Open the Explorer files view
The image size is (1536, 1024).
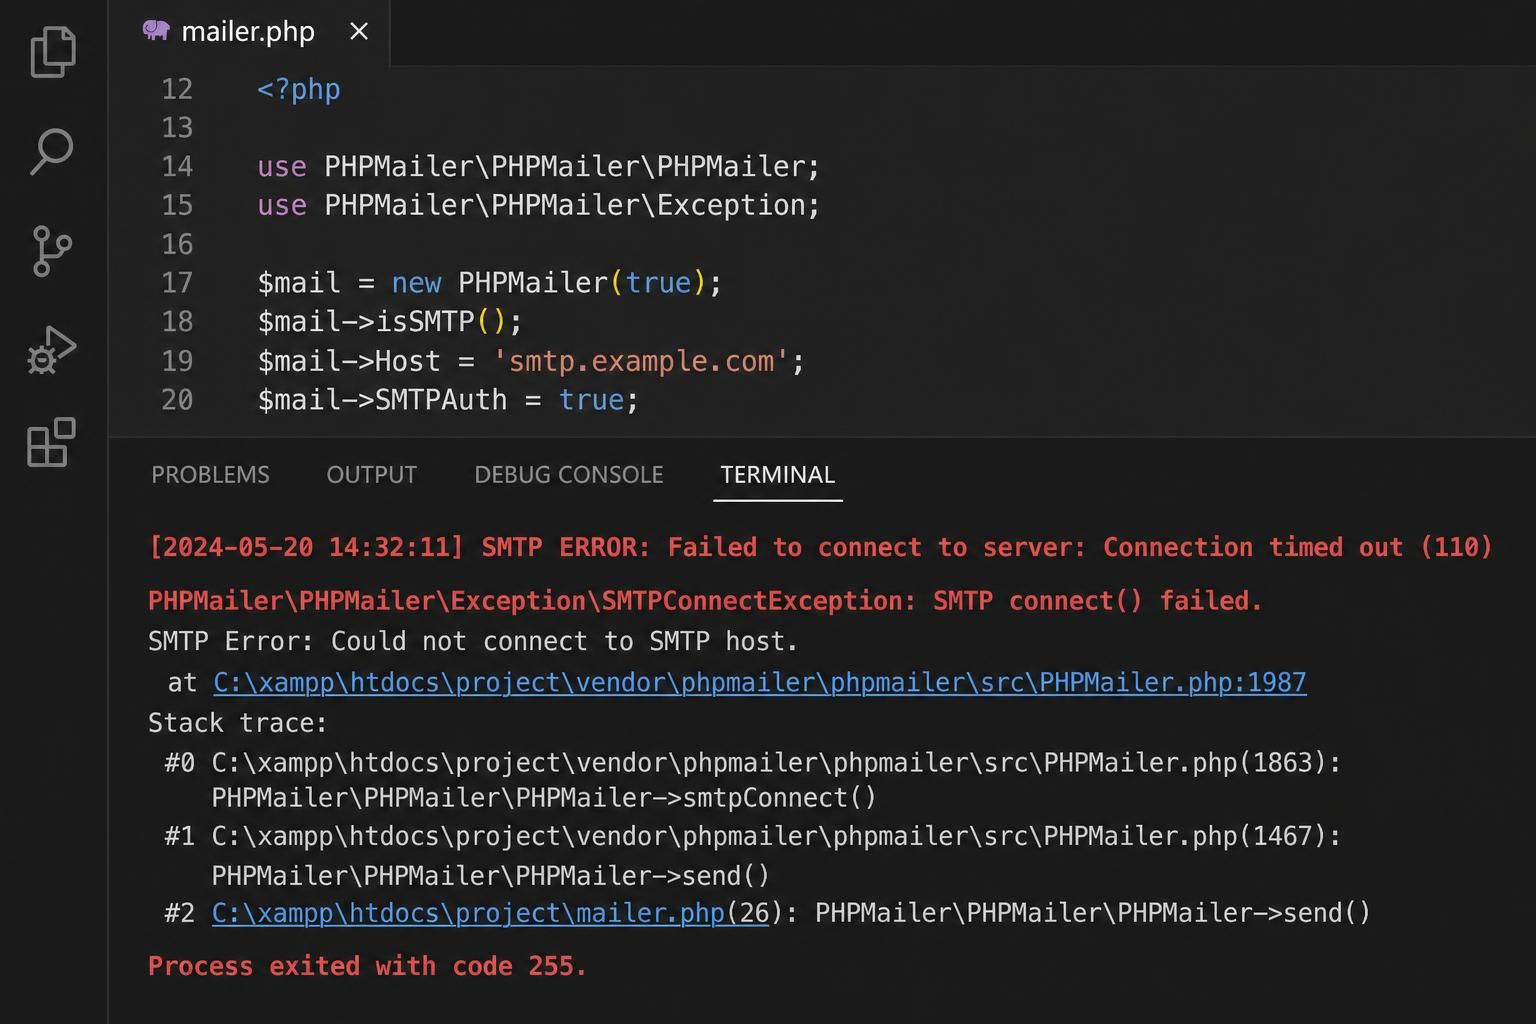point(53,51)
